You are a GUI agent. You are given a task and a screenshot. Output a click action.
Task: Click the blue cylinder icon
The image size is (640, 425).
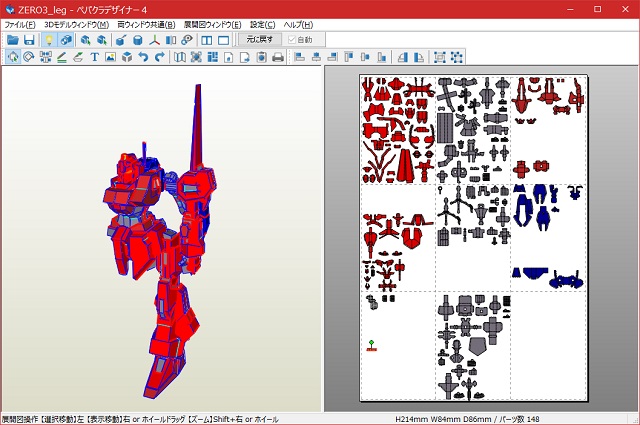(138, 40)
